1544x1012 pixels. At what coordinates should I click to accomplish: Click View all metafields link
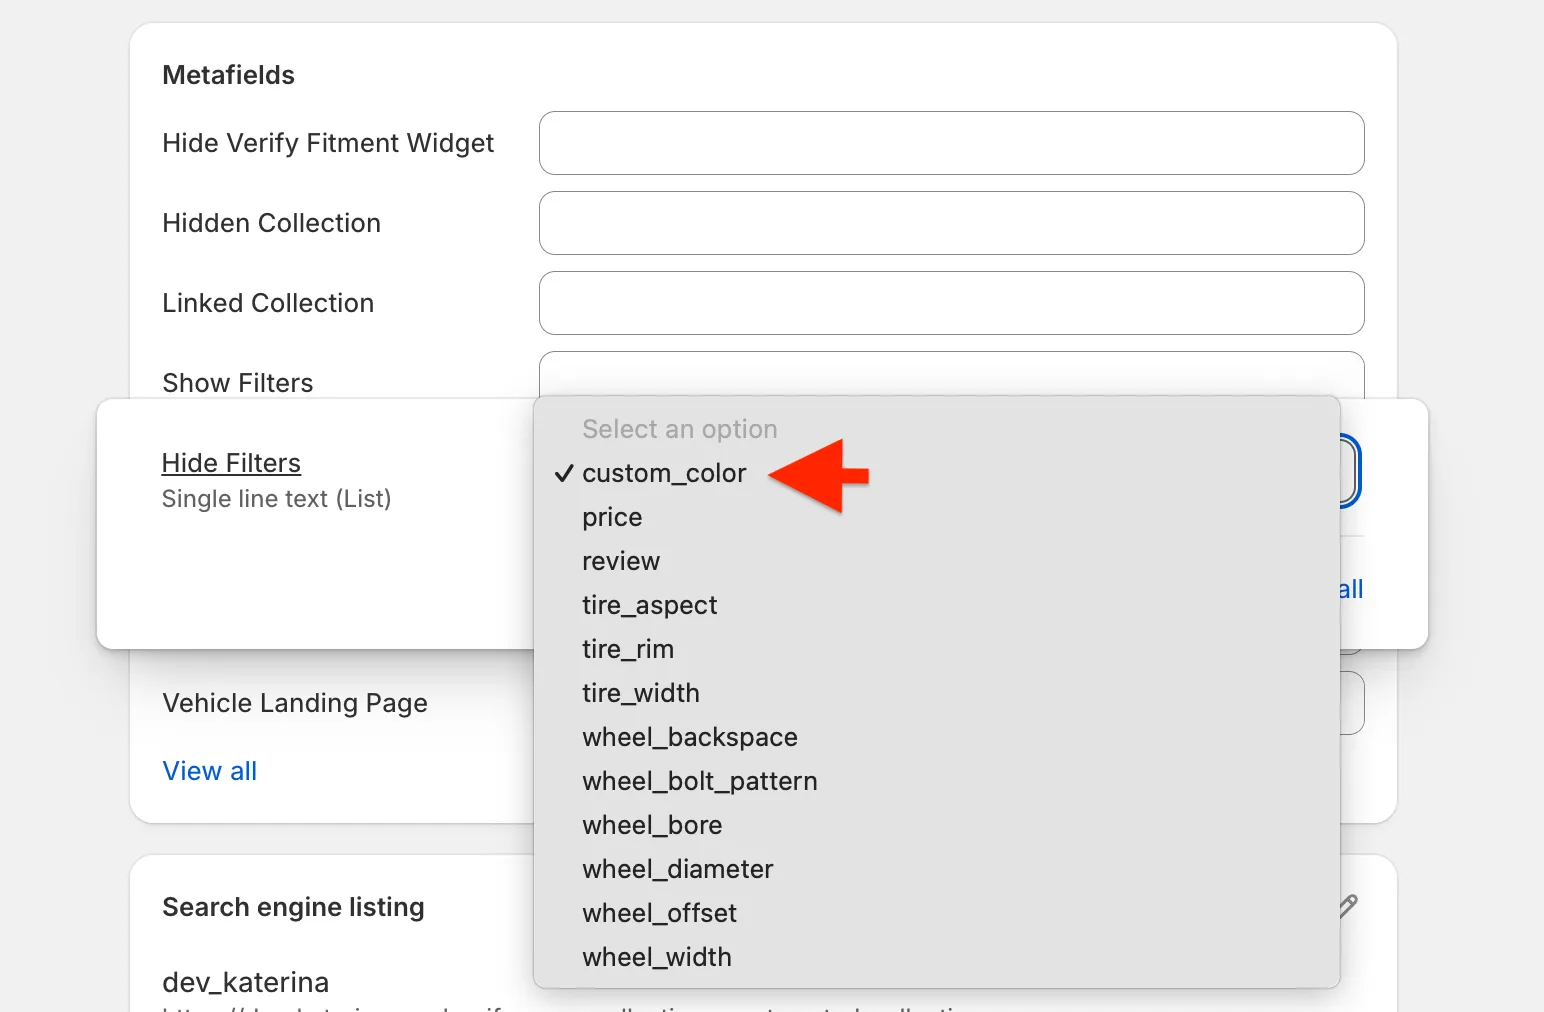pos(210,771)
